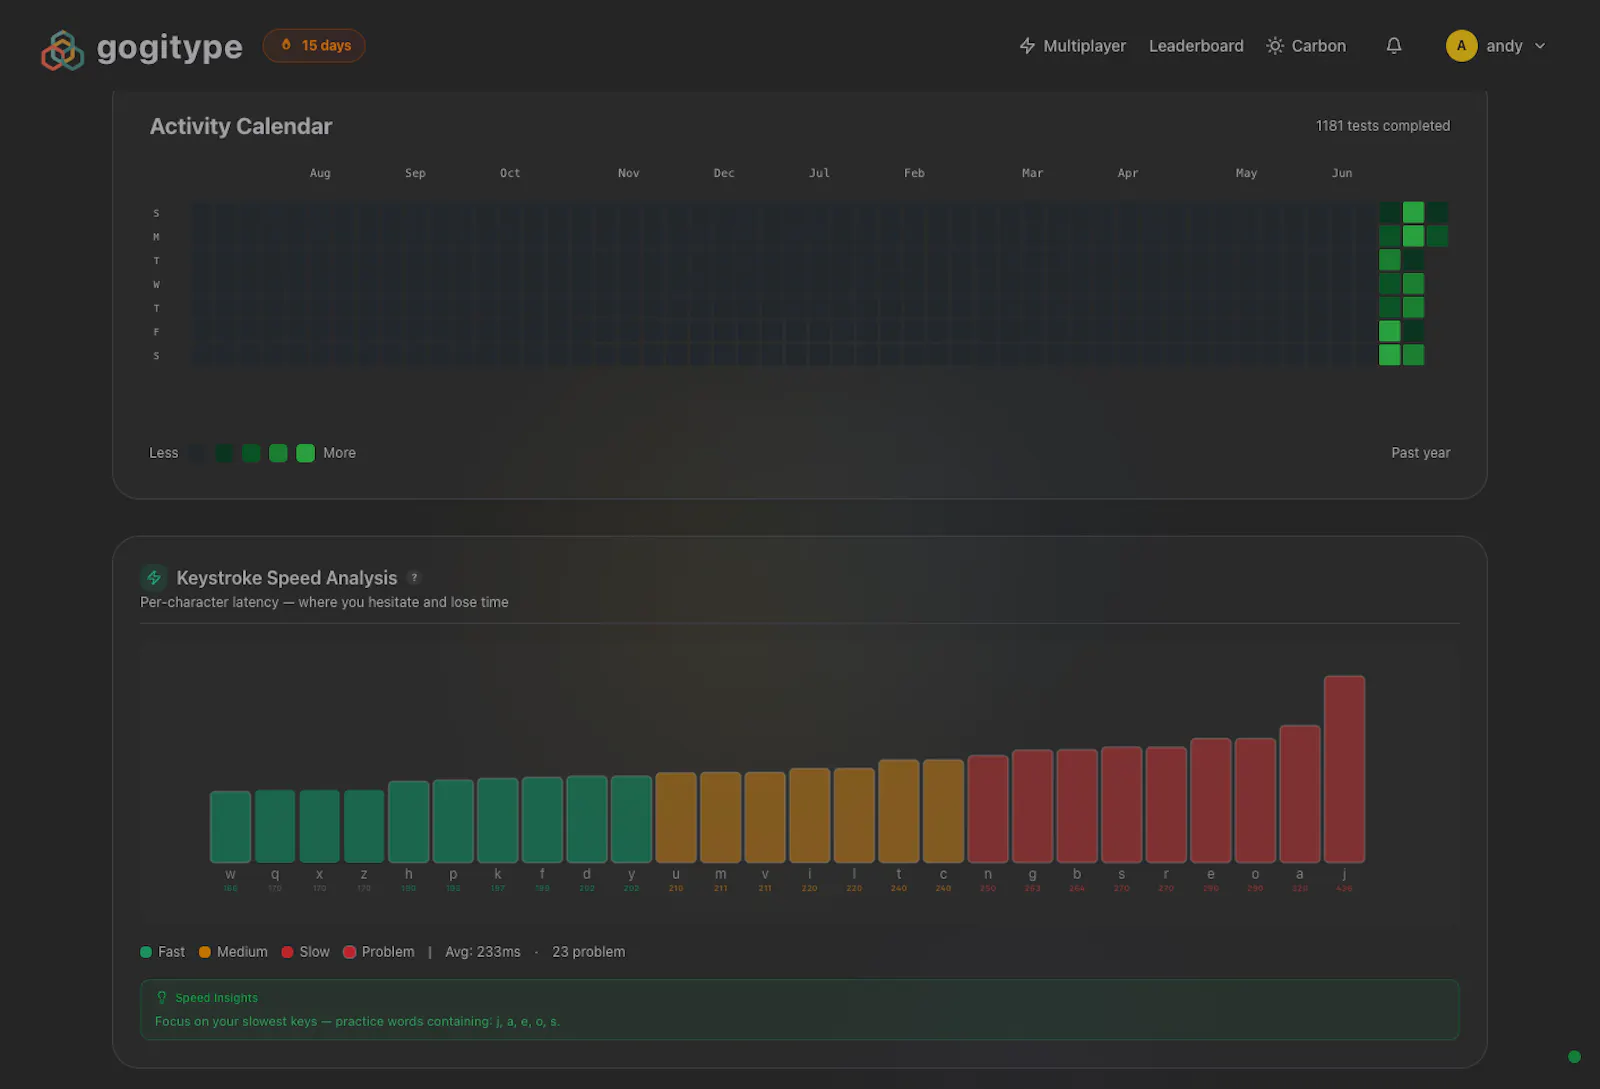The width and height of the screenshot is (1600, 1089).
Task: Click the red Problem legend dot
Action: point(350,952)
